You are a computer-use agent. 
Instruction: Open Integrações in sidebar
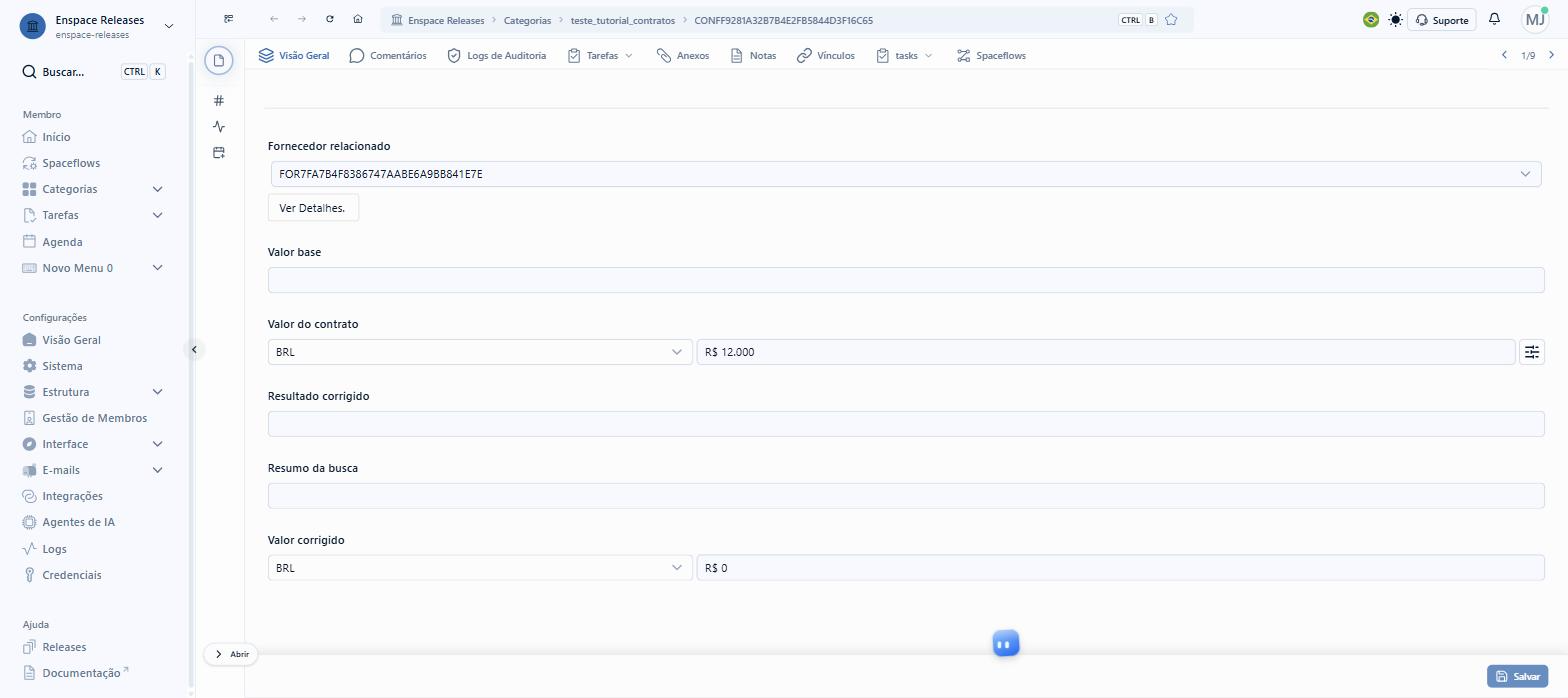click(x=72, y=496)
